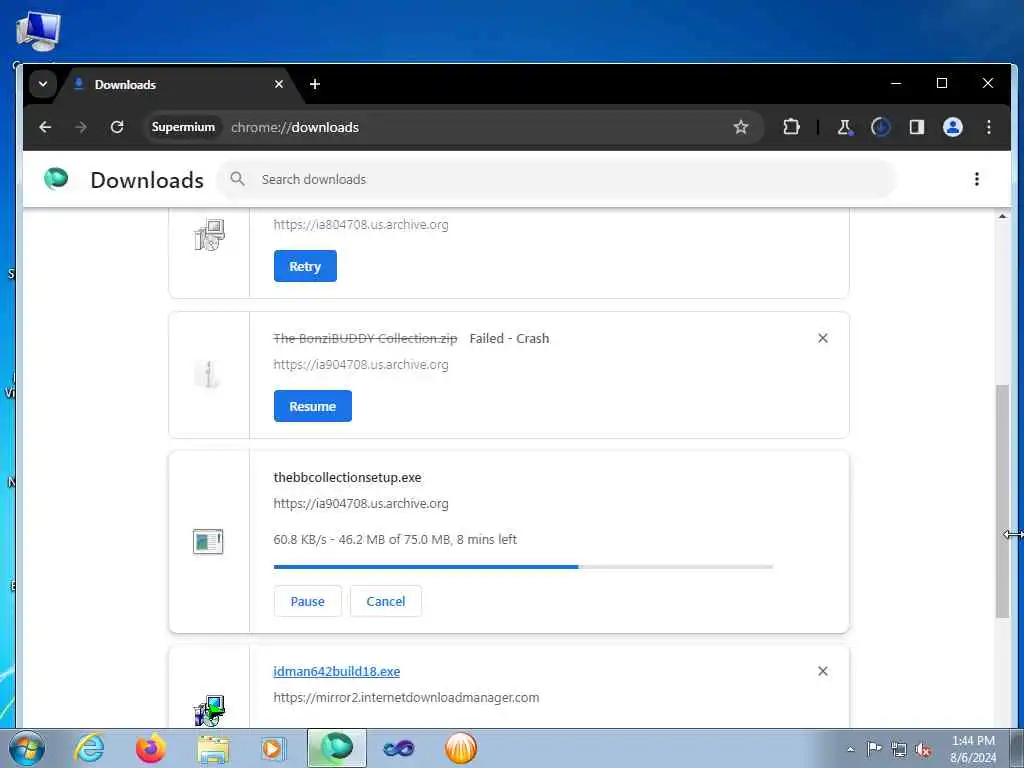Close the Downloads tab

point(279,84)
